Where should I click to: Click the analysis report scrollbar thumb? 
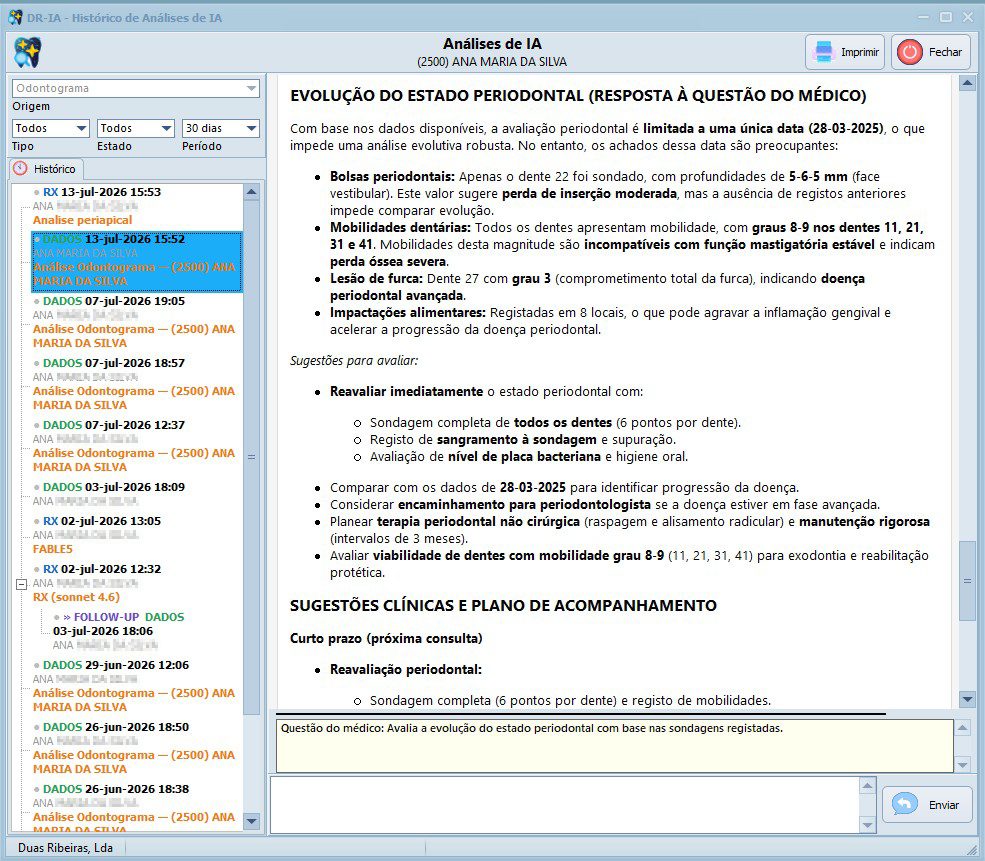(967, 581)
